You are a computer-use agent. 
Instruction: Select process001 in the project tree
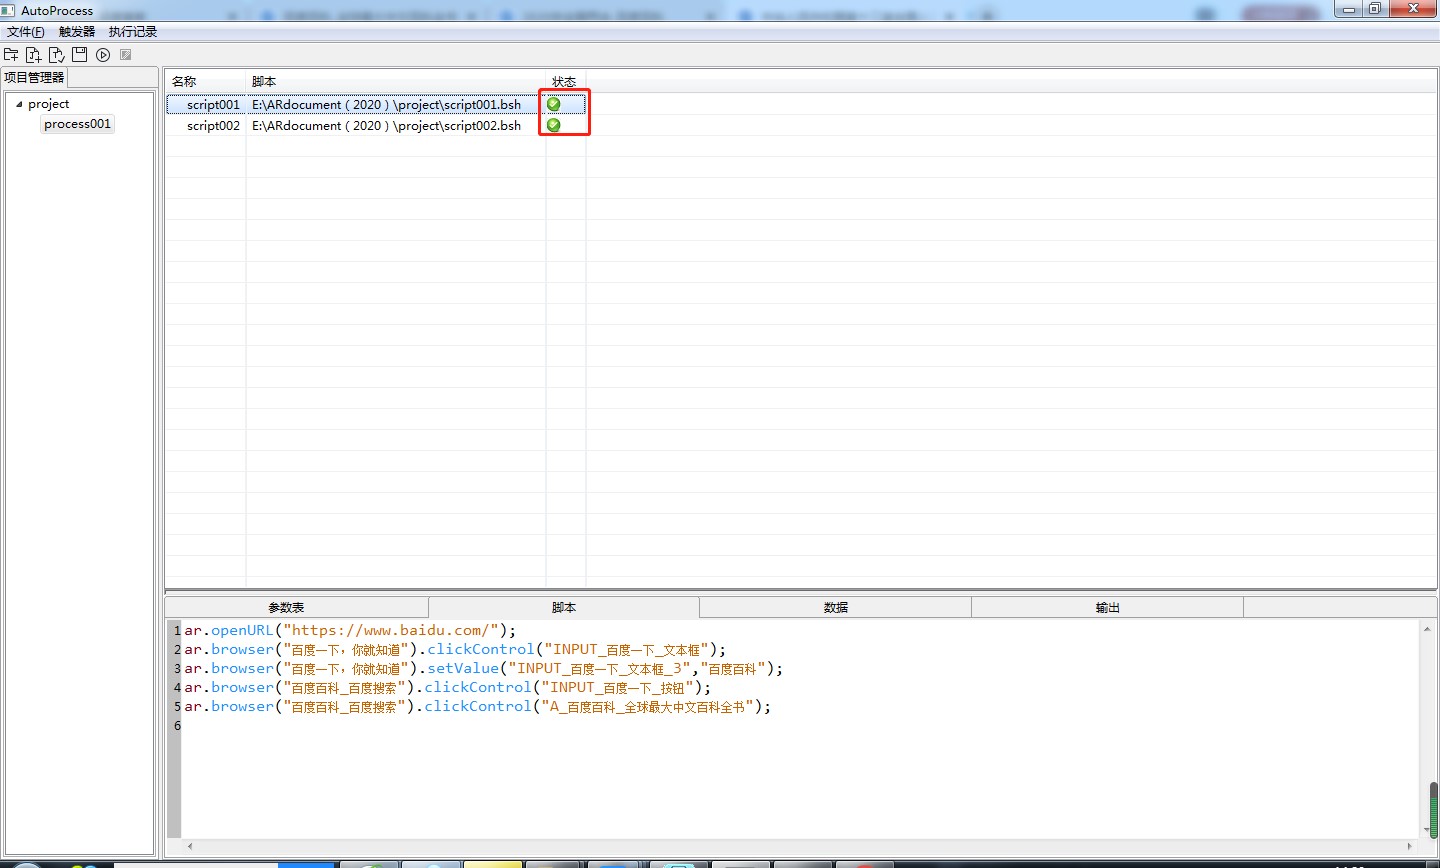[x=77, y=124]
